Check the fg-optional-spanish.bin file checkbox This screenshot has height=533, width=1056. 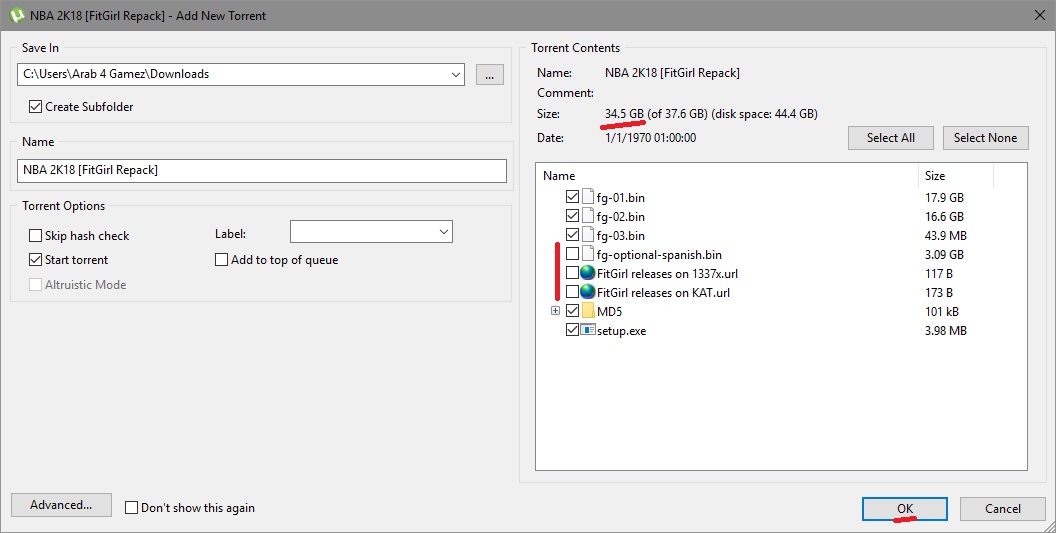pos(572,255)
